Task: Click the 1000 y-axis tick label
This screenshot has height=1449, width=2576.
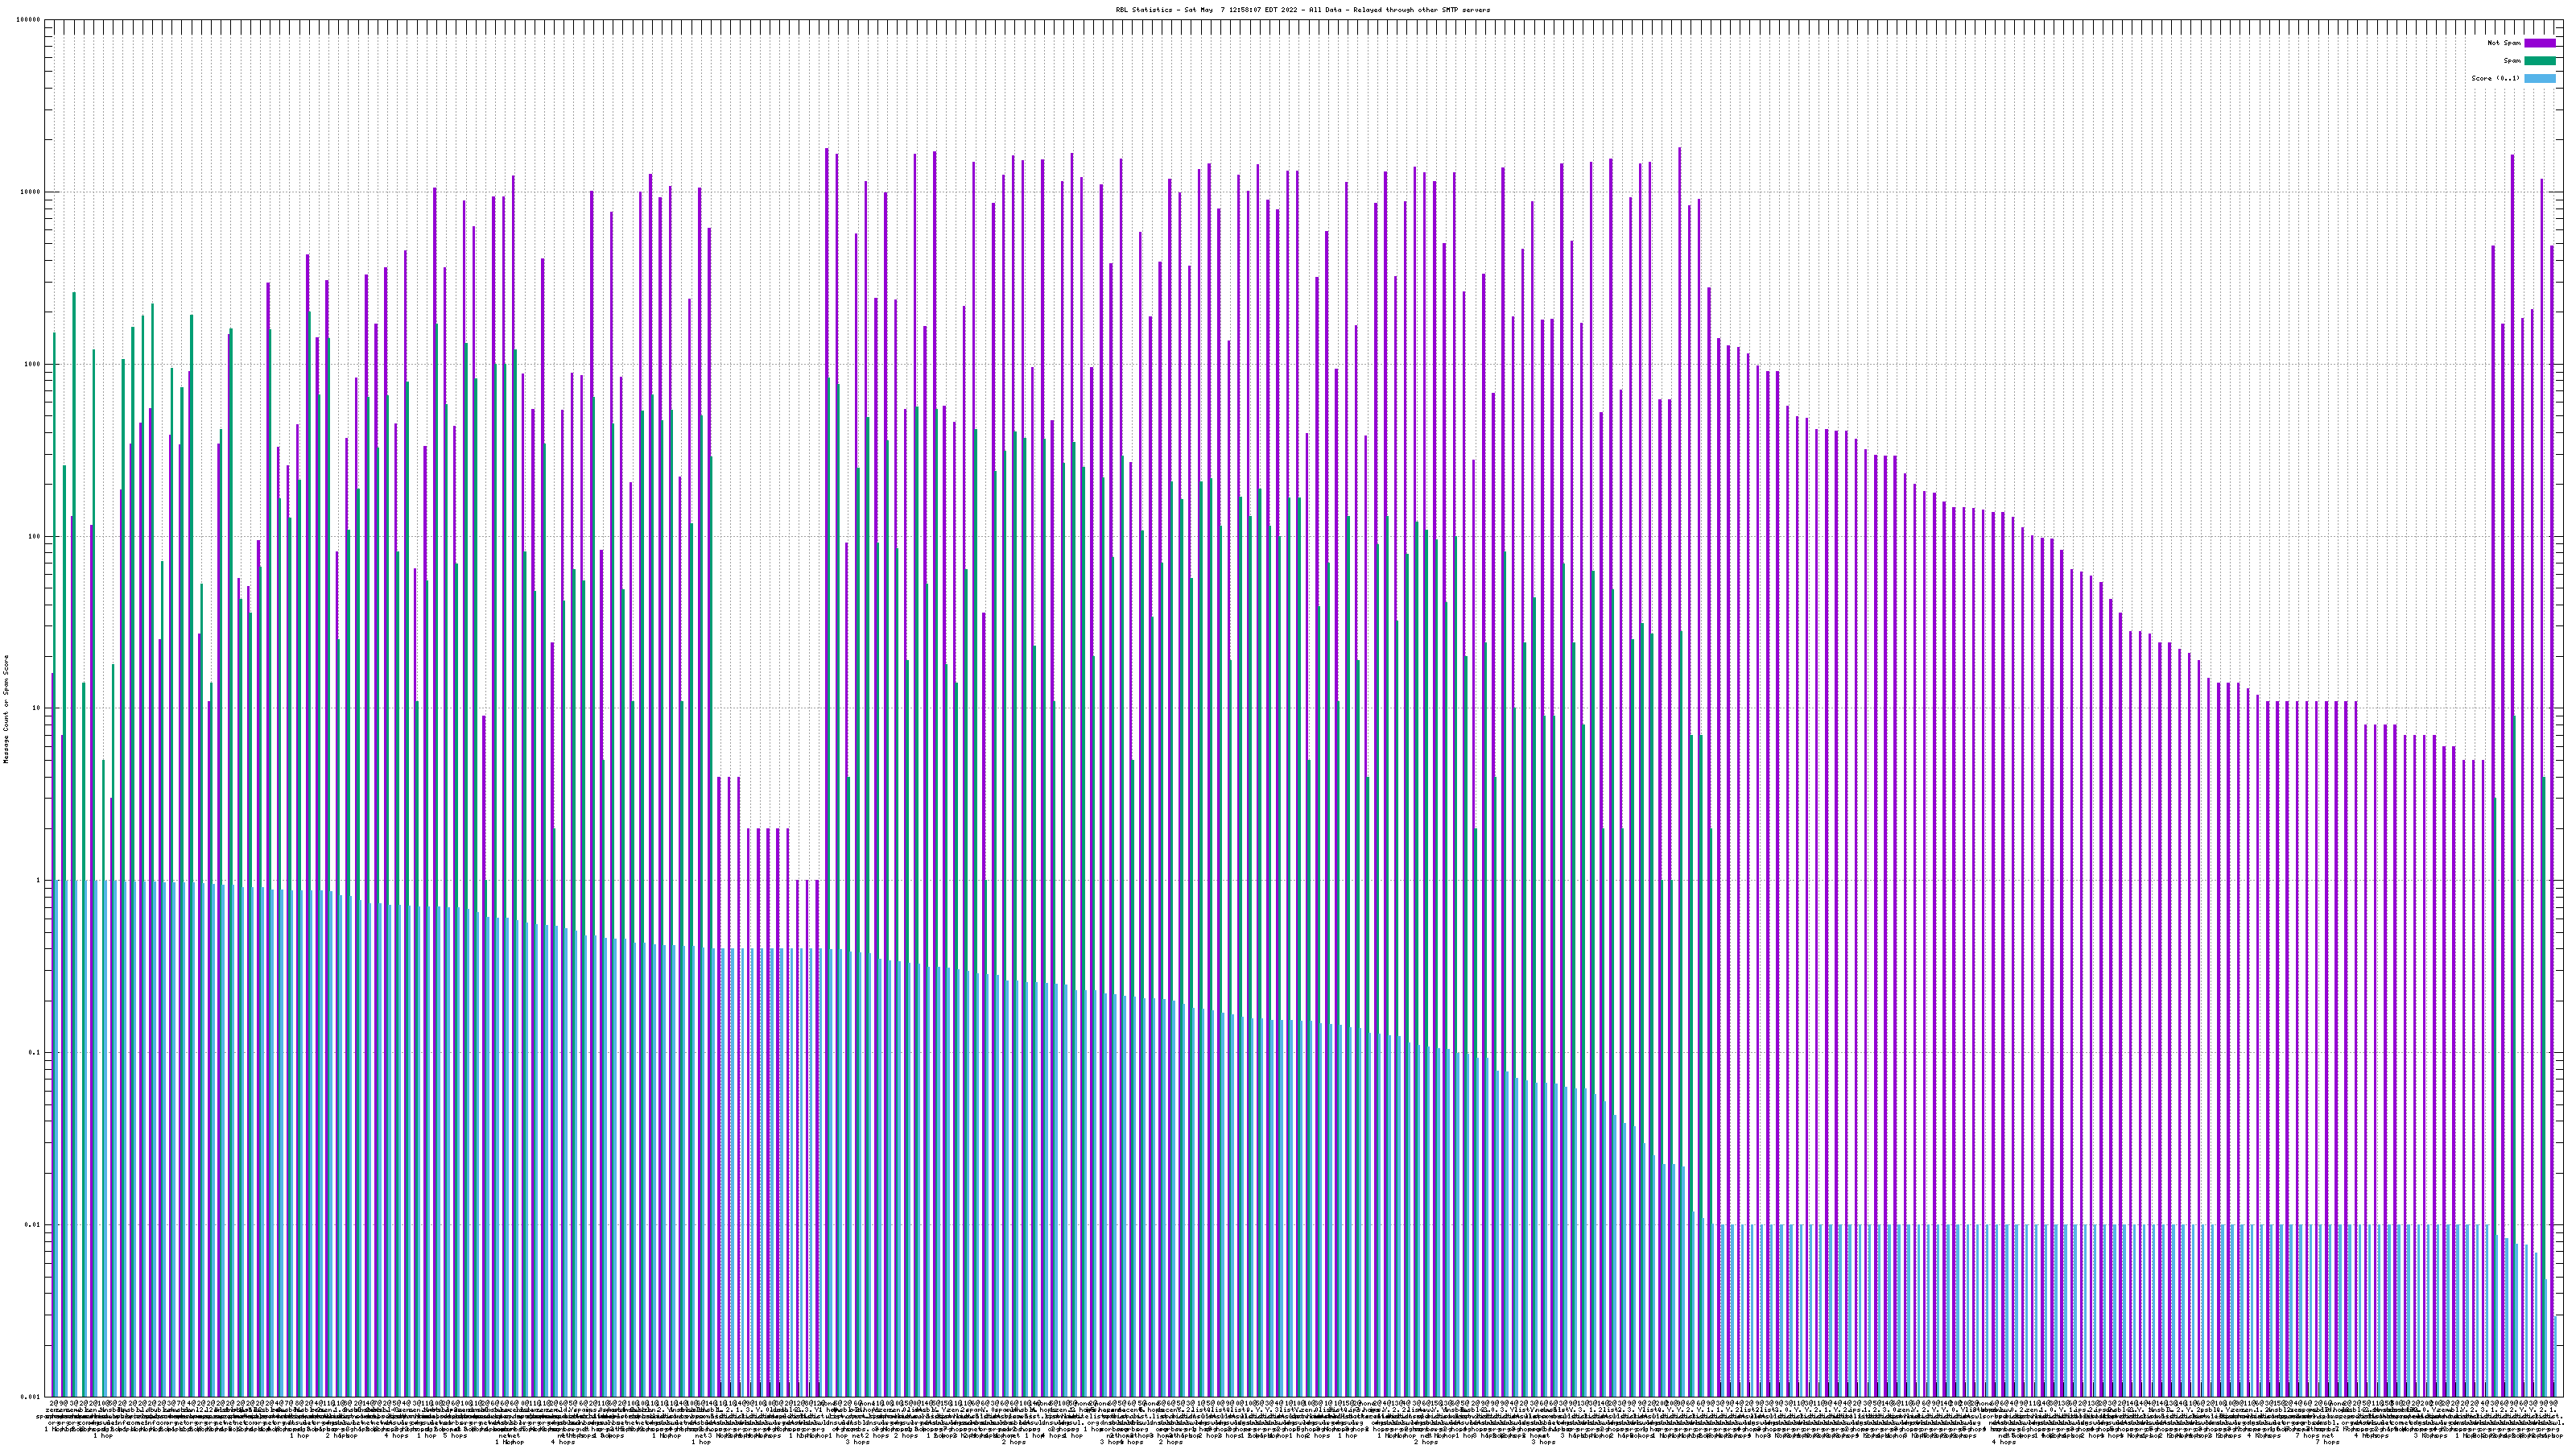Action: (x=33, y=364)
